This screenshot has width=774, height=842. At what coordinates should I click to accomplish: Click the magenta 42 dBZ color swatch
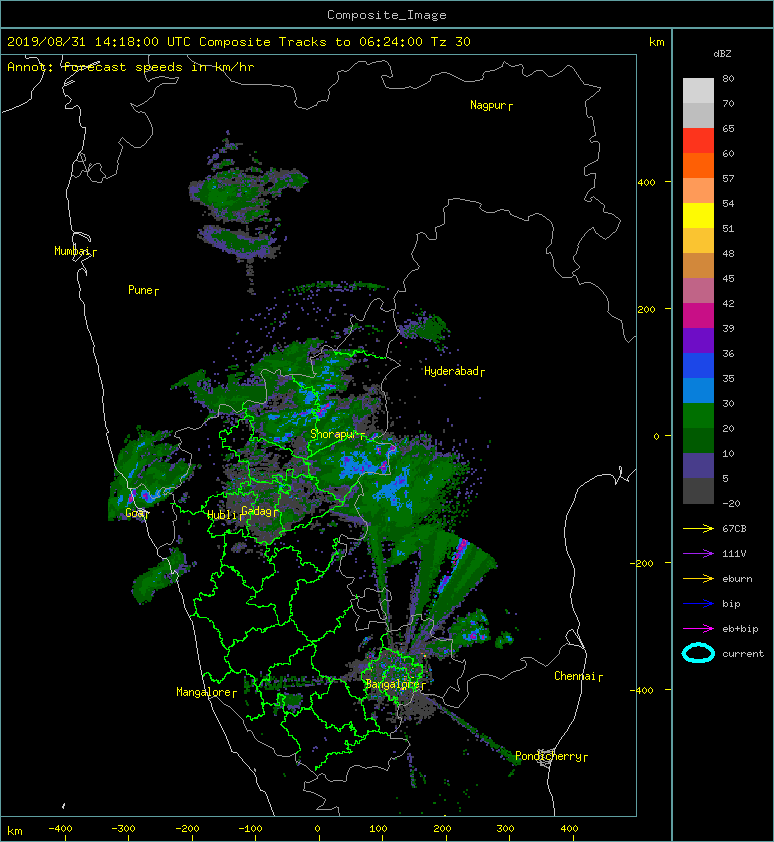[x=698, y=316]
